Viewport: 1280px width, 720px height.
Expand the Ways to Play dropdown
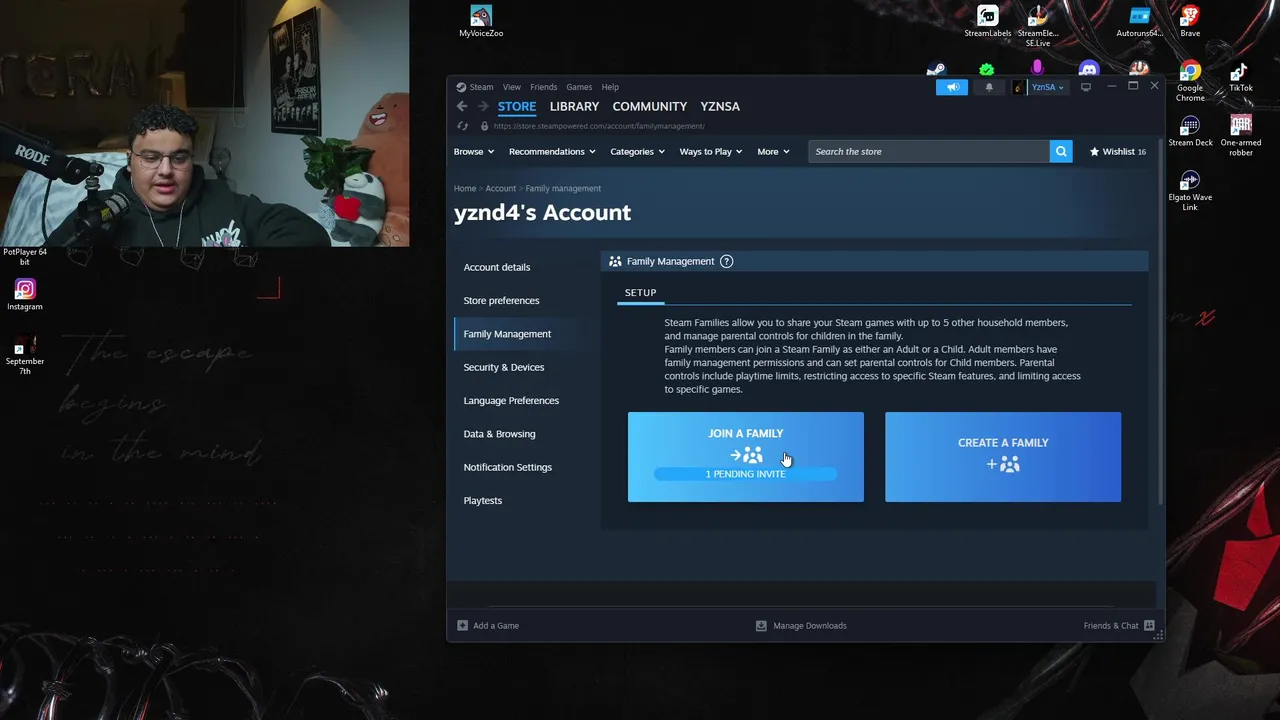tap(711, 151)
